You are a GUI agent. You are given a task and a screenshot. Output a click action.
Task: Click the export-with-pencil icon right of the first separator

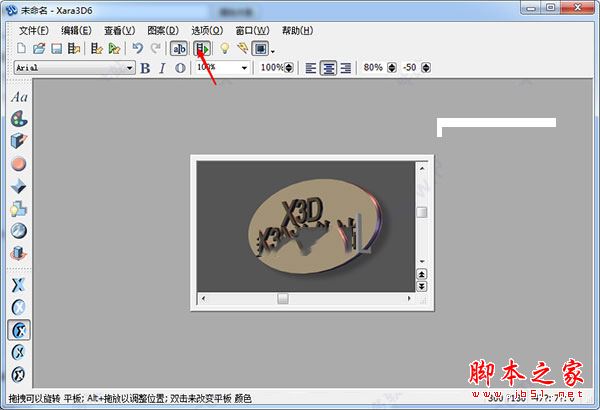[x=96, y=49]
